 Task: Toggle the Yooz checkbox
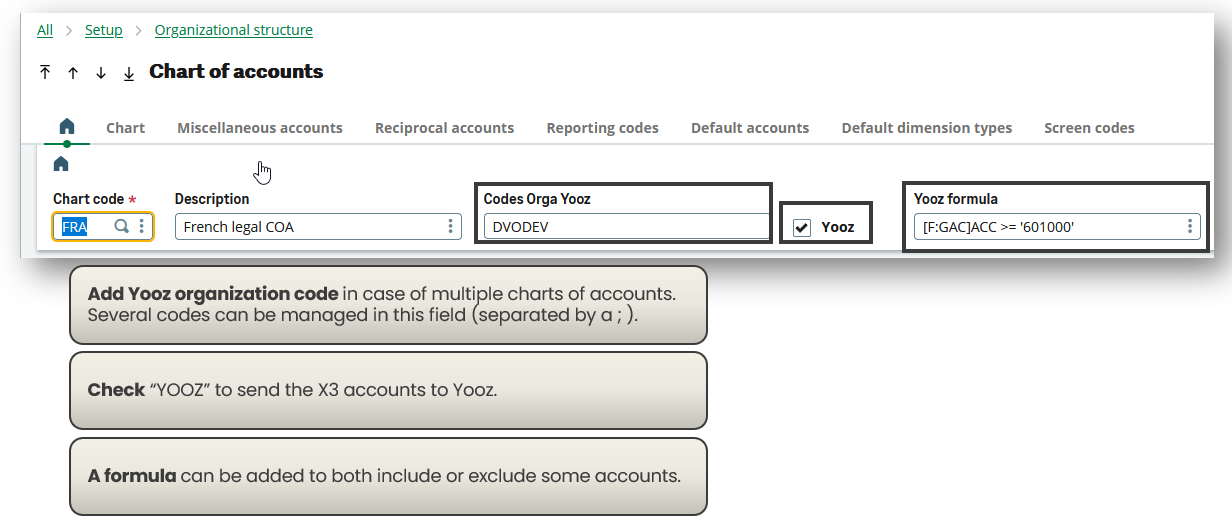pos(802,228)
